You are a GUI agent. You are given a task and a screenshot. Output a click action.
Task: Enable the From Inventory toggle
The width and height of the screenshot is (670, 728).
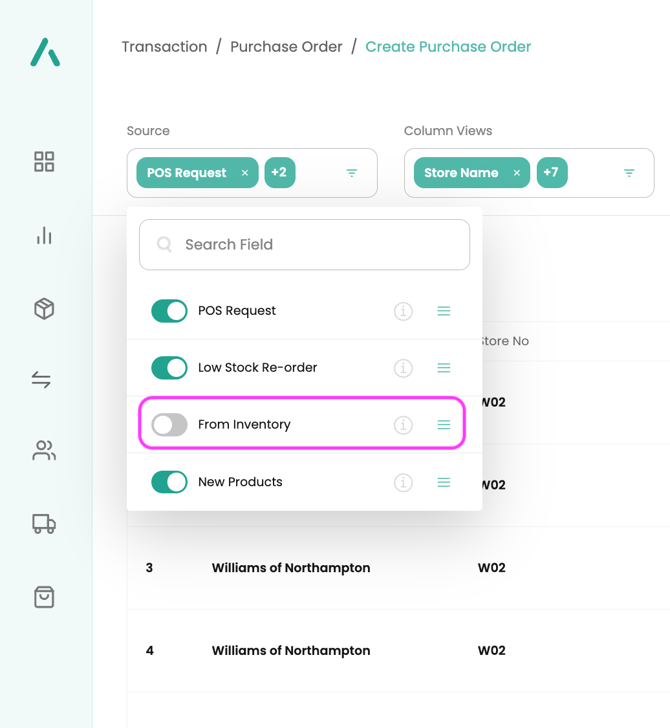(169, 425)
